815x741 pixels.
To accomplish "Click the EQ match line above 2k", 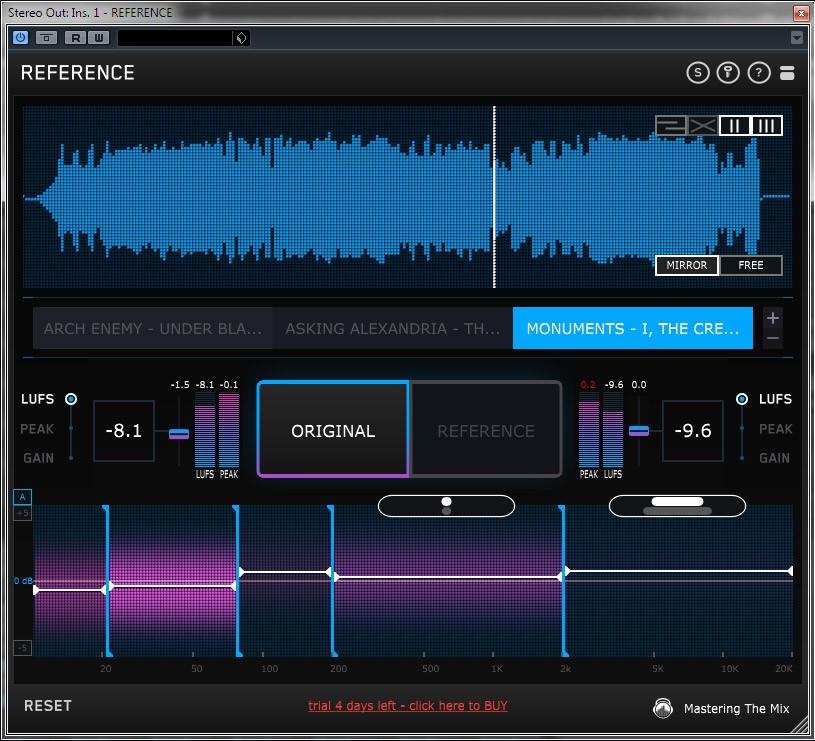I will [679, 571].
